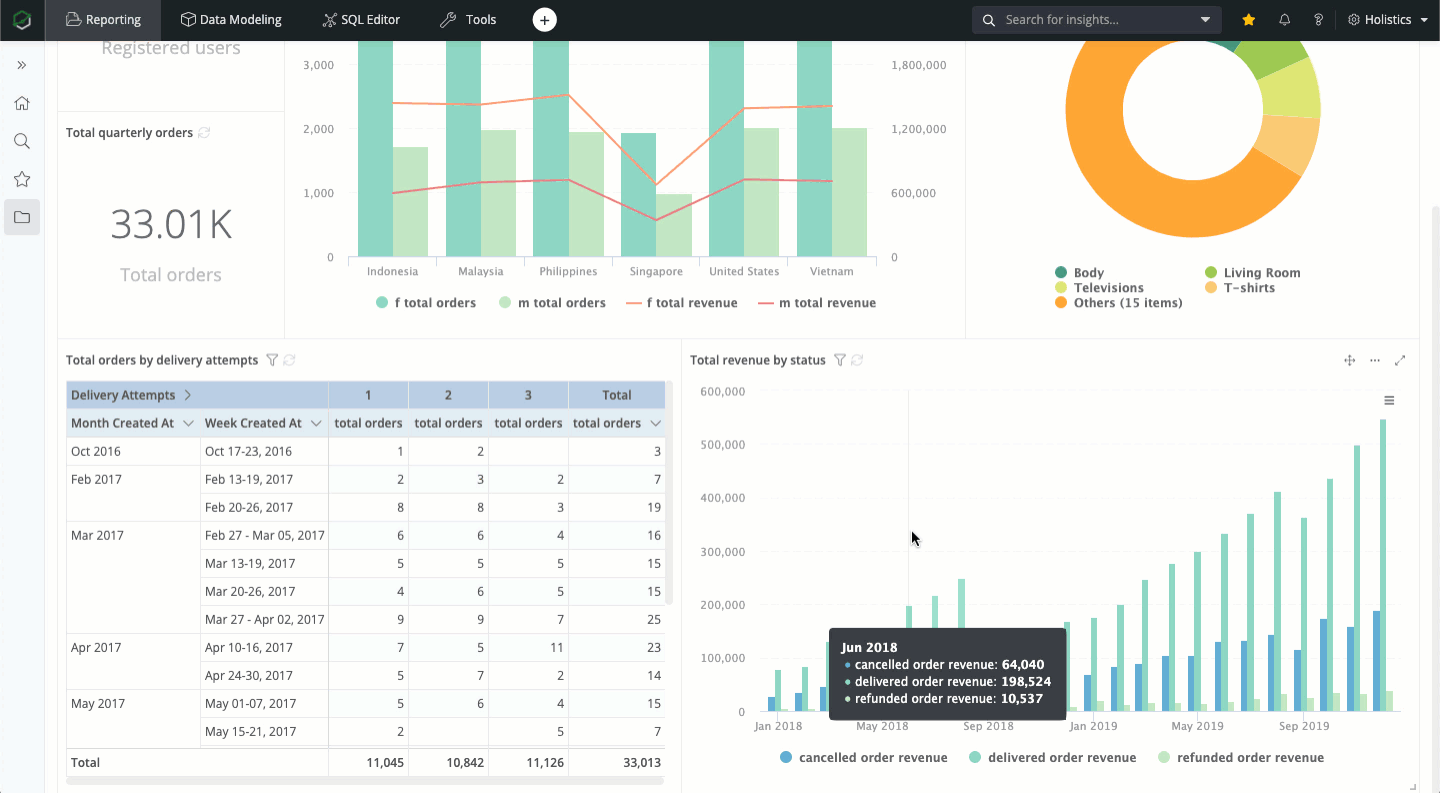The width and height of the screenshot is (1440, 793).
Task: Open the folder icon in sidebar
Action: coord(22,217)
